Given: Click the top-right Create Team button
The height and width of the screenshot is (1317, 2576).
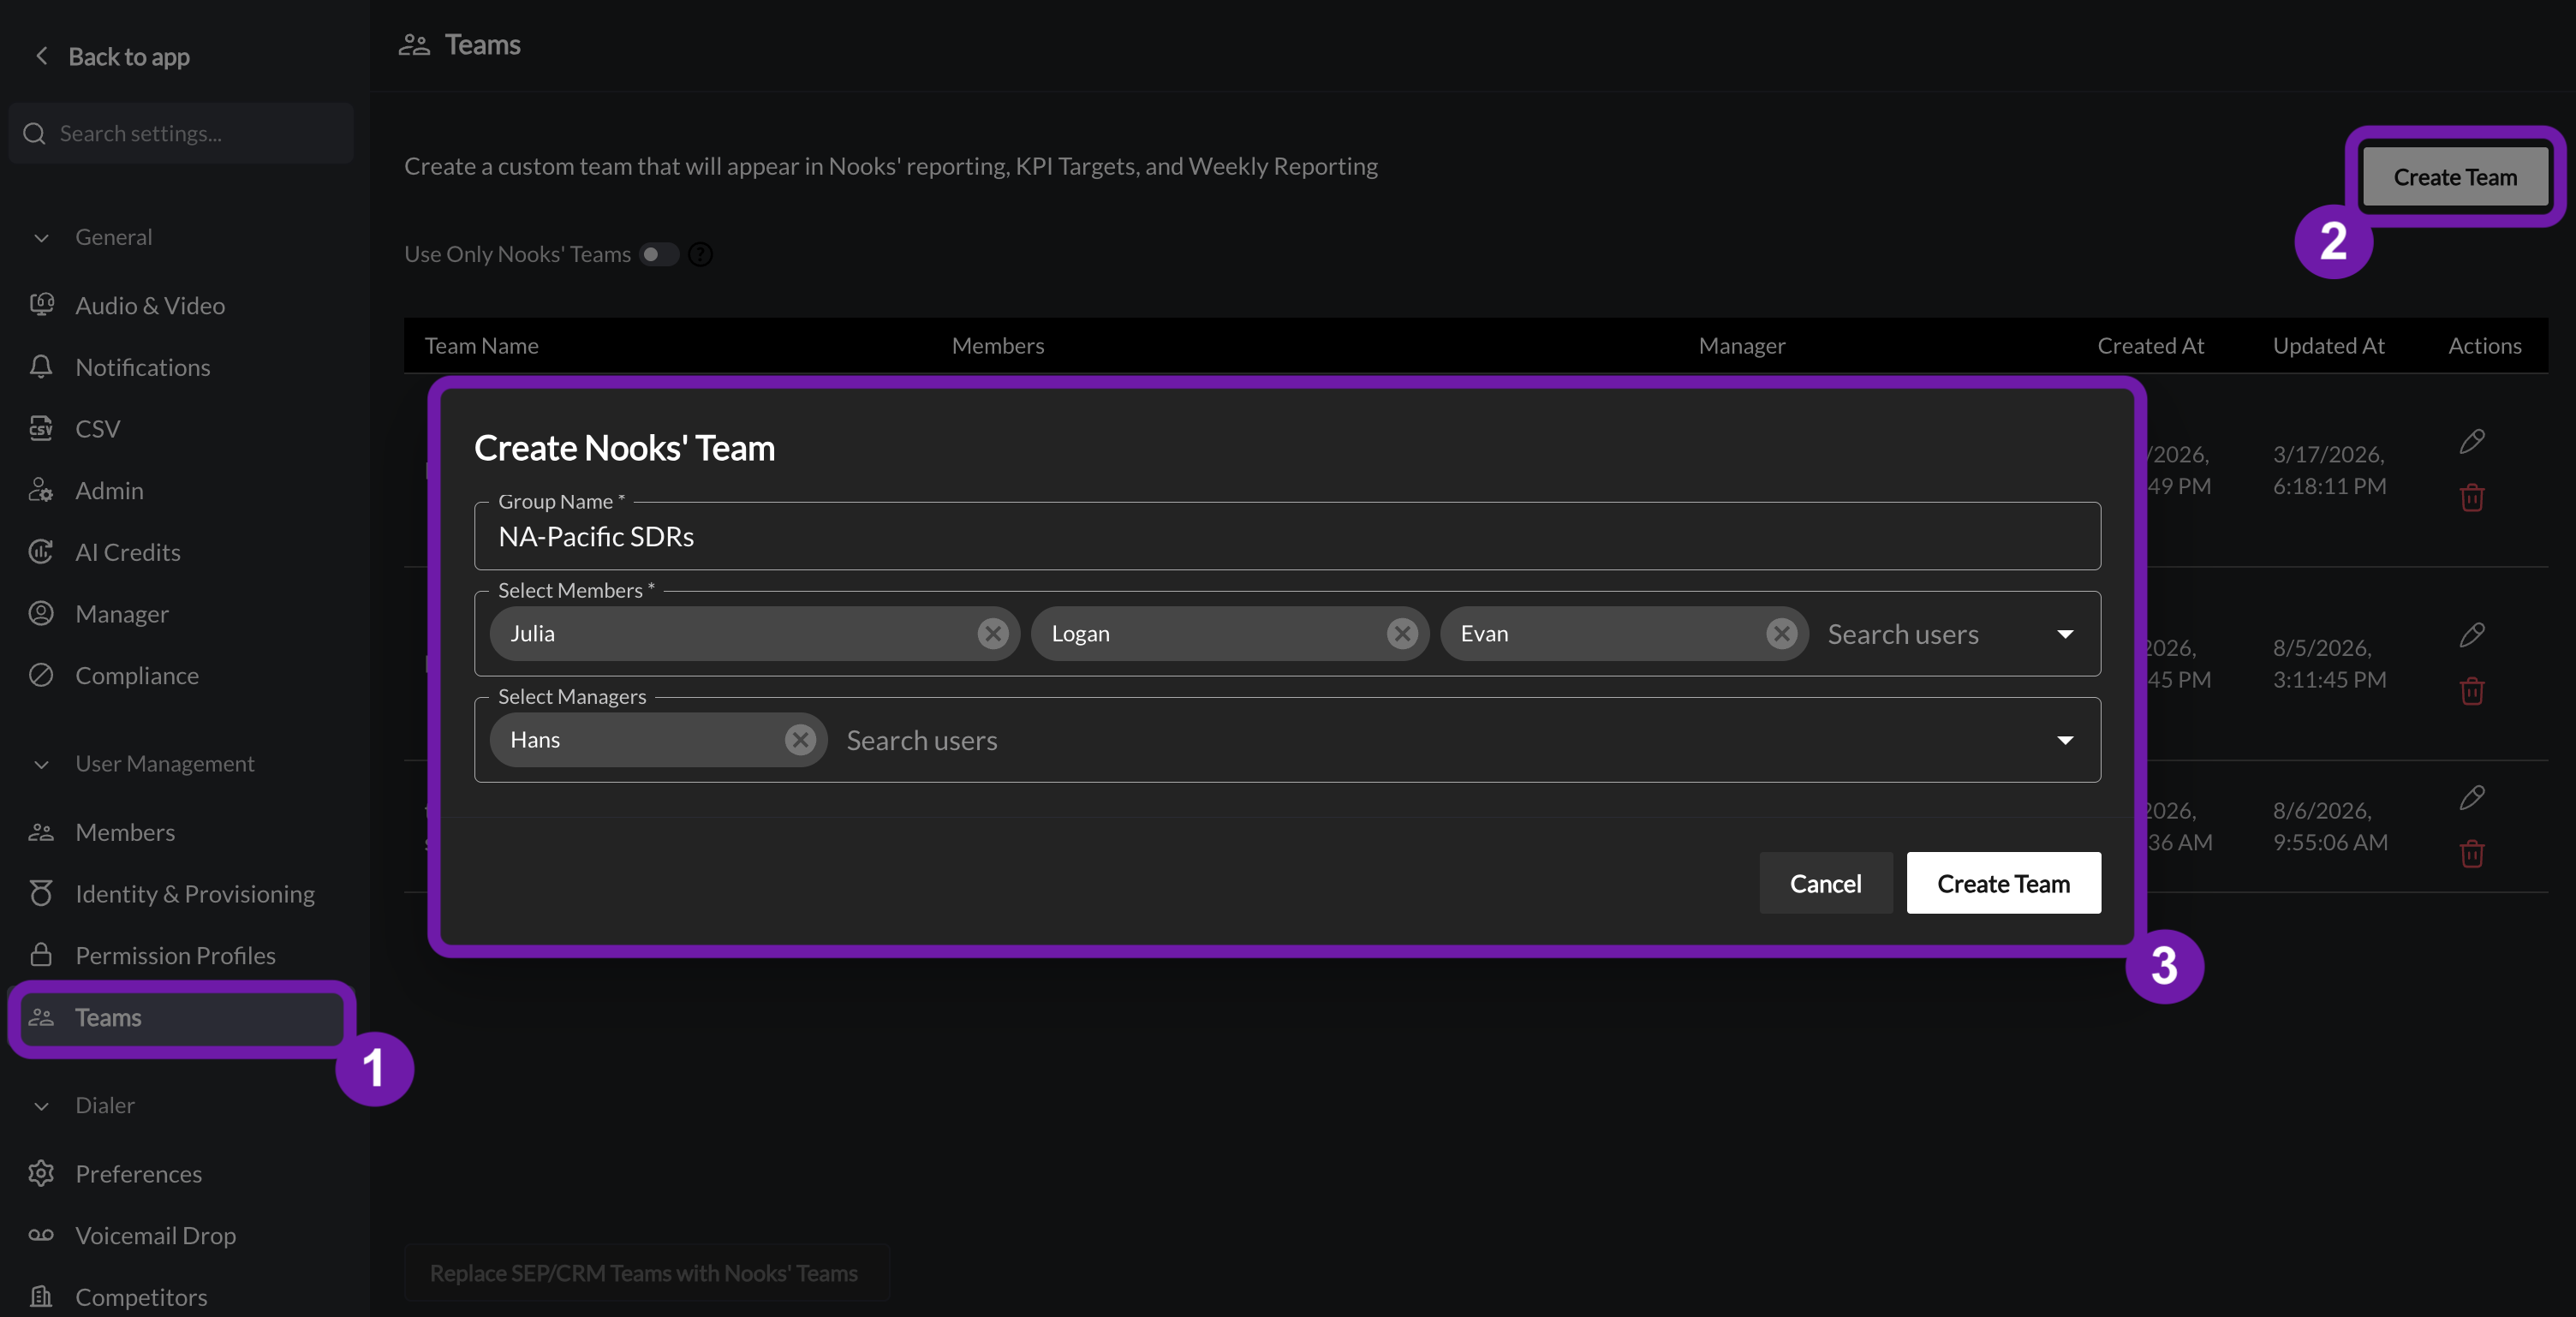Looking at the screenshot, I should 2454,177.
